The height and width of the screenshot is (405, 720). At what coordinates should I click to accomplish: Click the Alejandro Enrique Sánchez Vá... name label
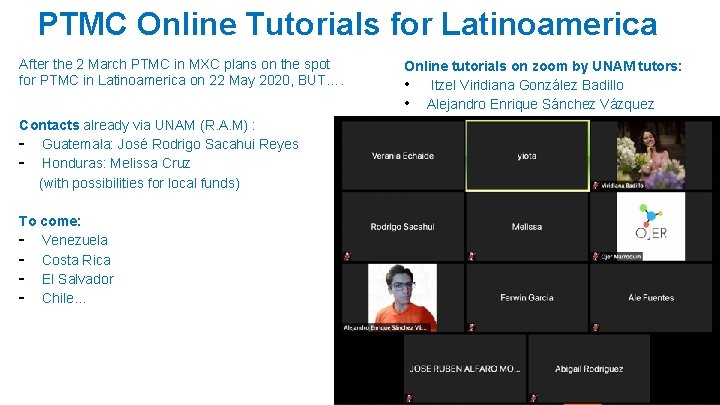(x=385, y=327)
